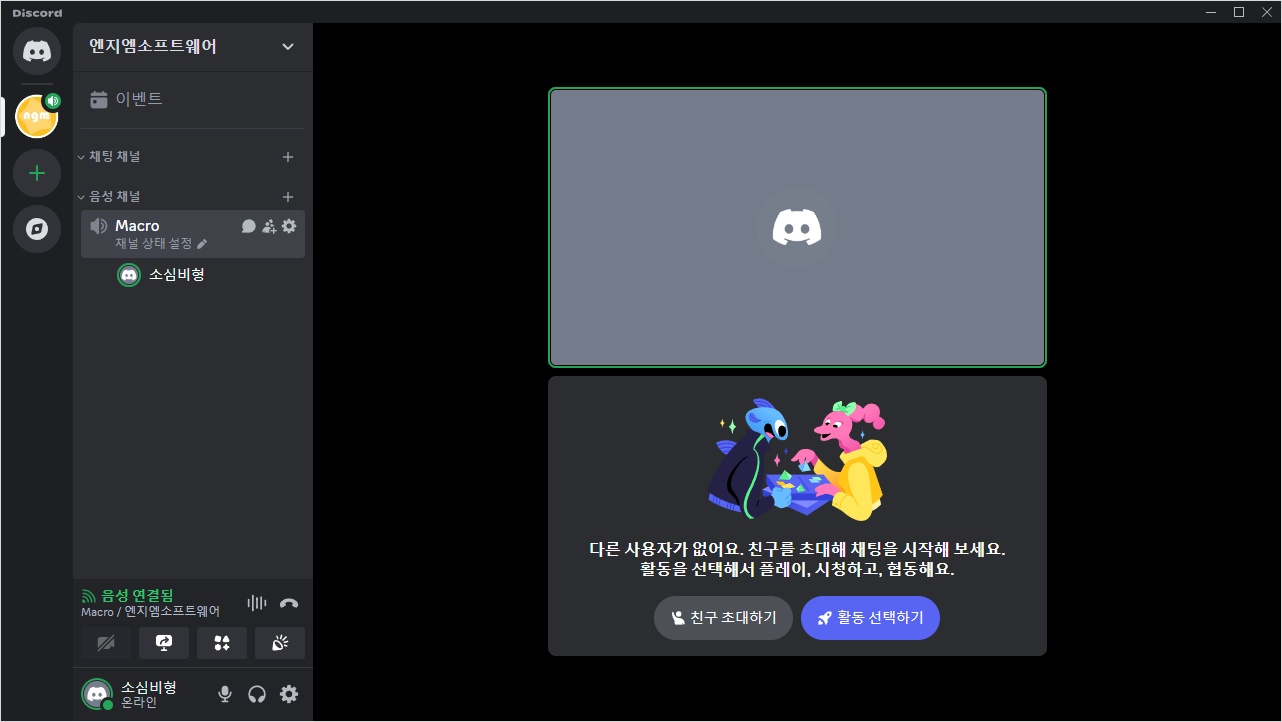Click the 활동 선택하기 button
Image resolution: width=1282 pixels, height=722 pixels.
point(870,618)
